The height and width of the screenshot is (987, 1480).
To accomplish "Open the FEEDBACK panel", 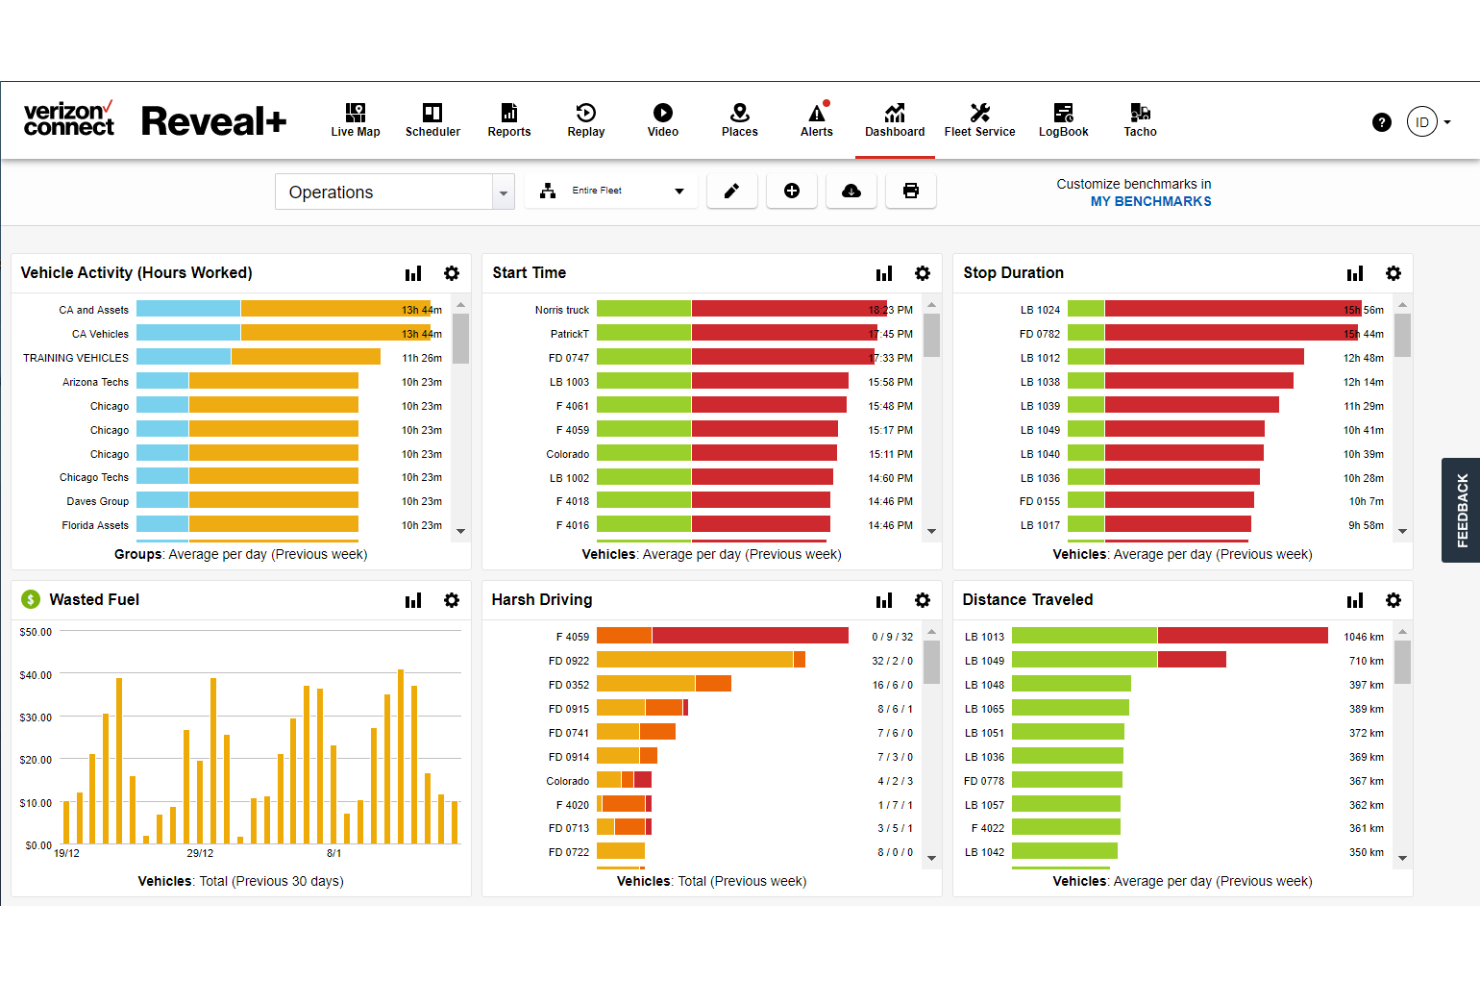I will (1461, 510).
